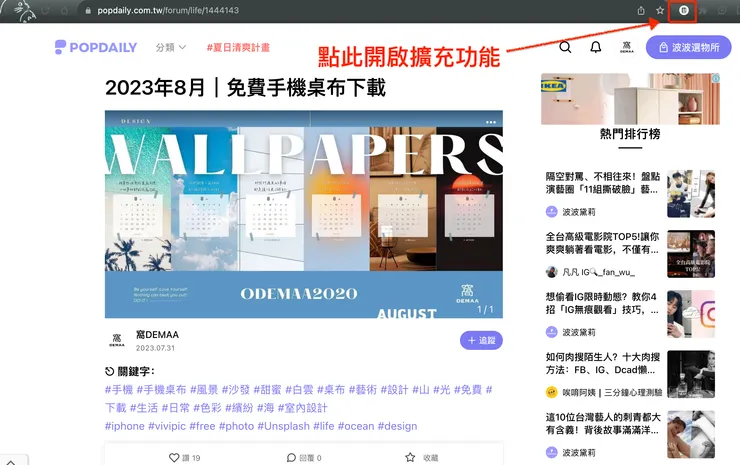Click Instagram thumbnail of IG無痕觀看 article

pos(691,314)
